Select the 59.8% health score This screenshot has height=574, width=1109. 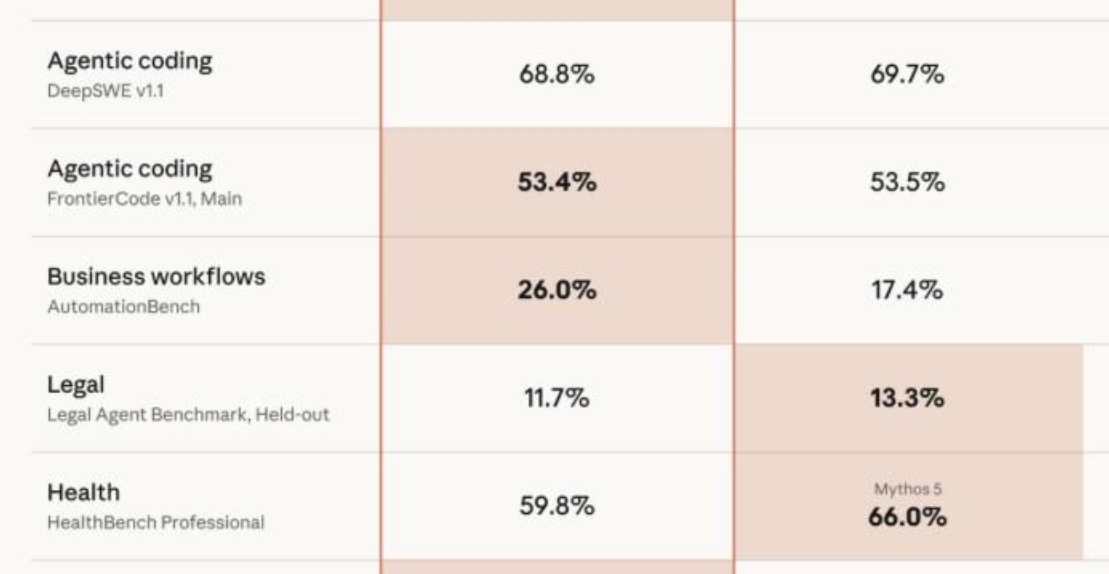(x=557, y=506)
